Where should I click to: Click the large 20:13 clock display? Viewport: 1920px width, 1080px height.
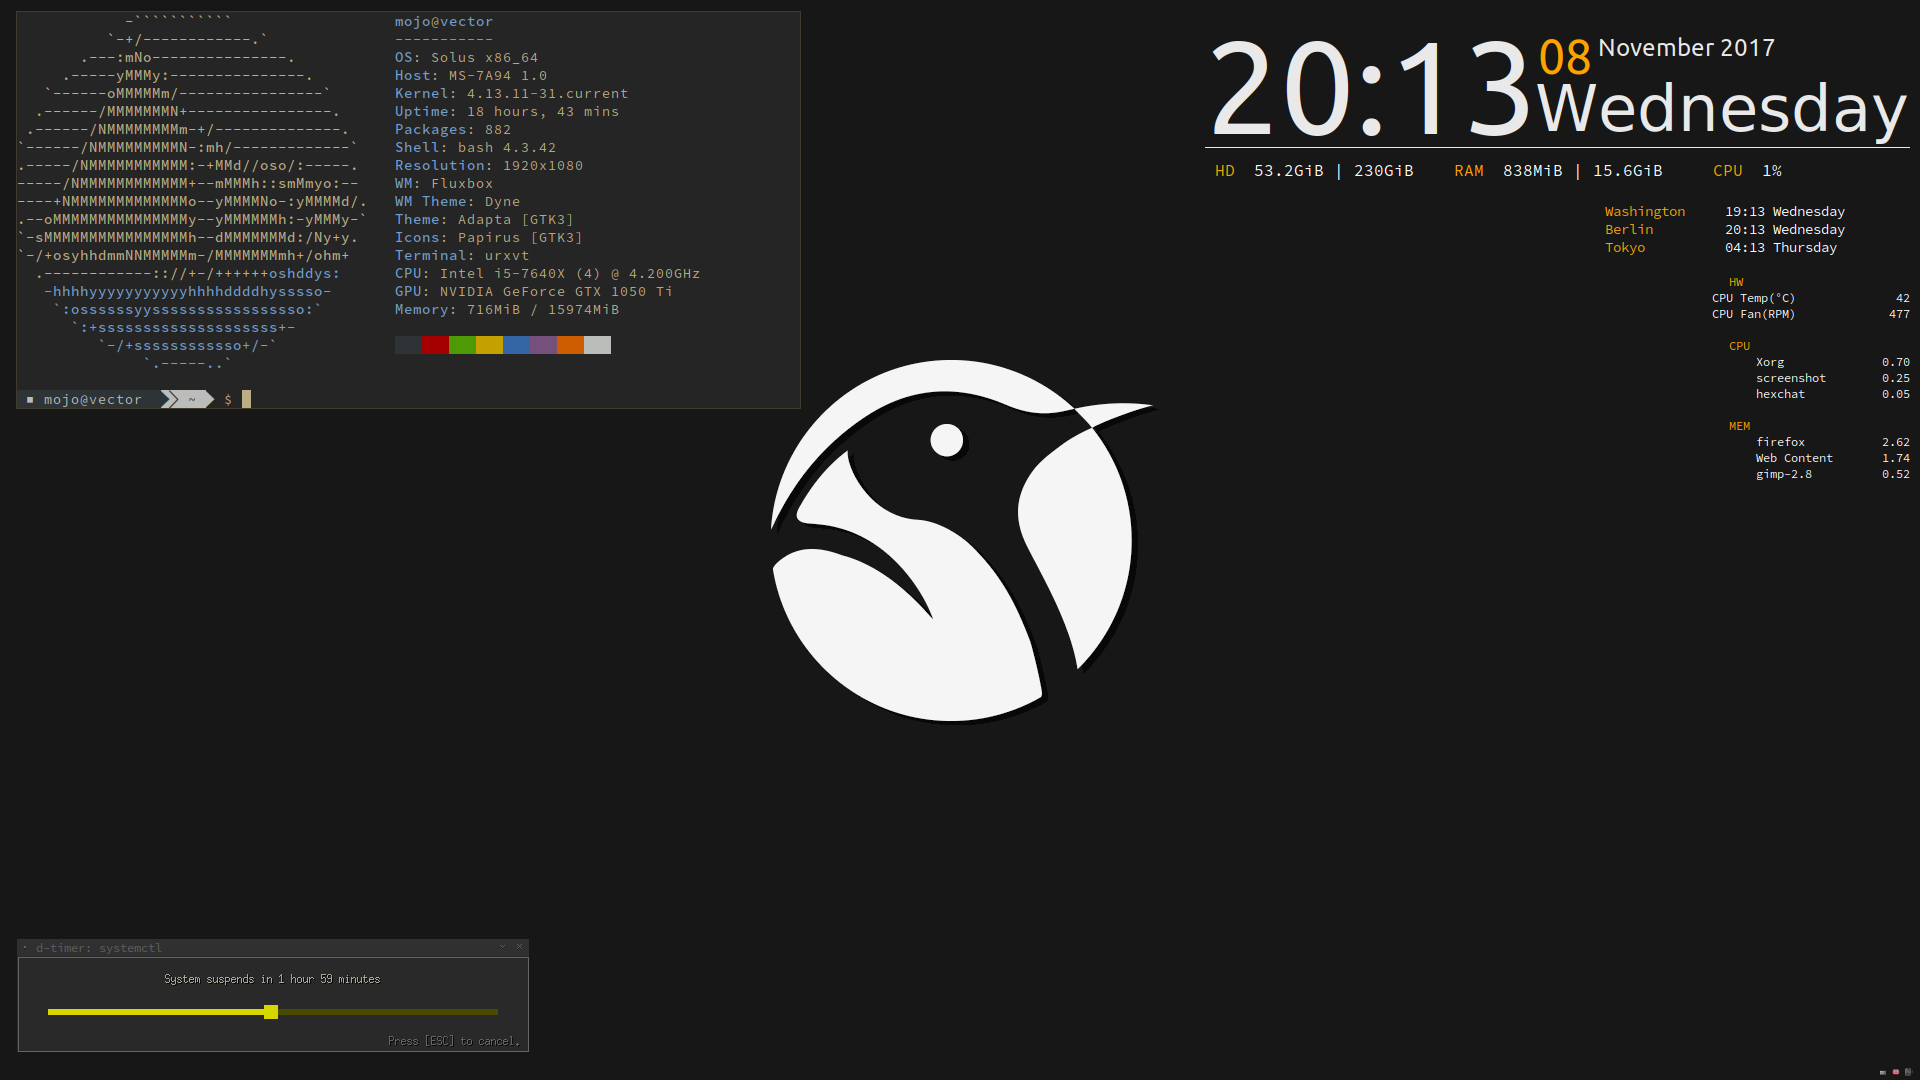(1372, 88)
